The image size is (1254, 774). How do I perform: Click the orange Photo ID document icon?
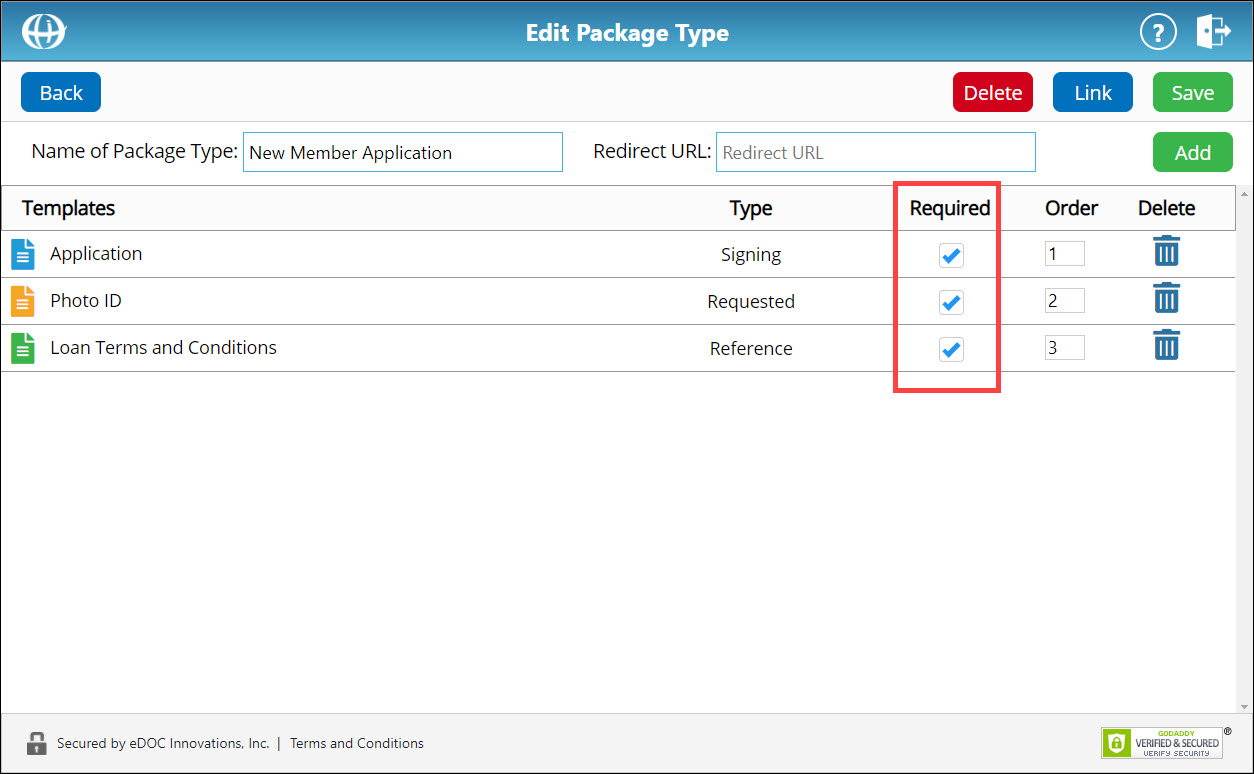coord(23,300)
